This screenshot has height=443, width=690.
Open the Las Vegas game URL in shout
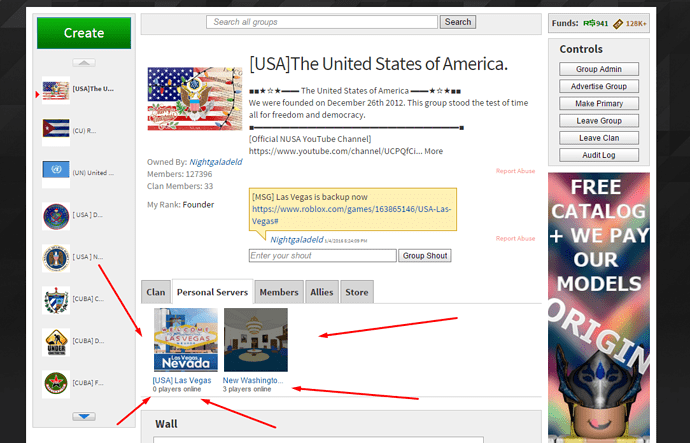[x=352, y=215]
